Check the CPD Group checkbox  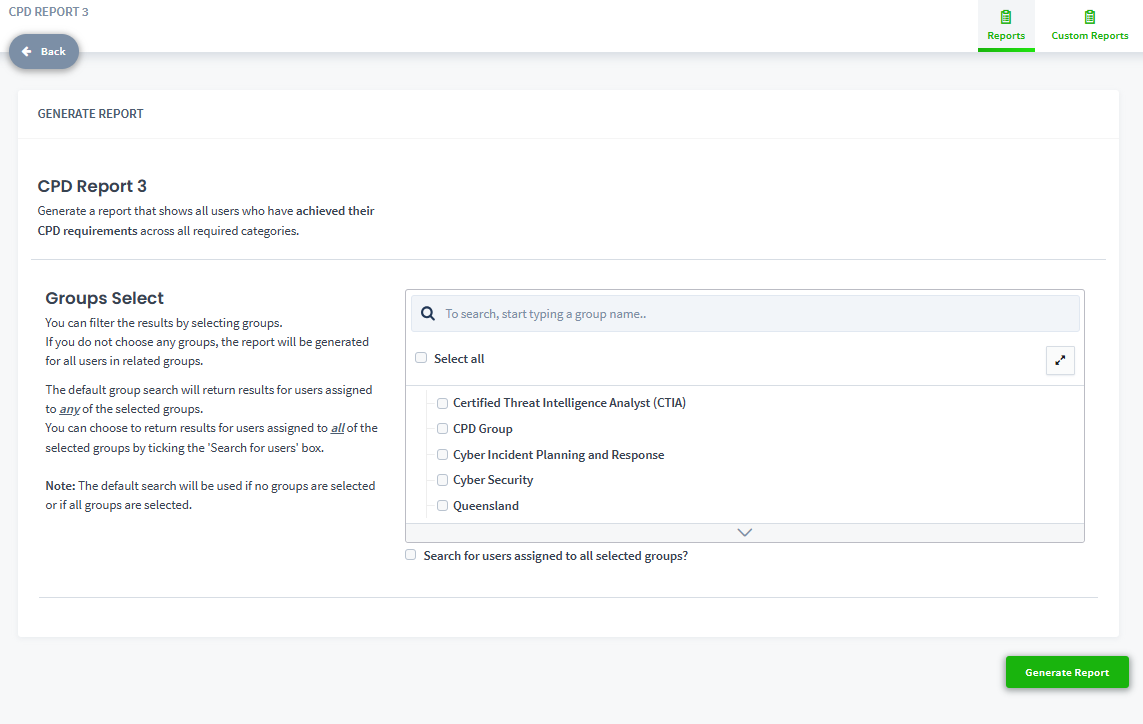442,429
